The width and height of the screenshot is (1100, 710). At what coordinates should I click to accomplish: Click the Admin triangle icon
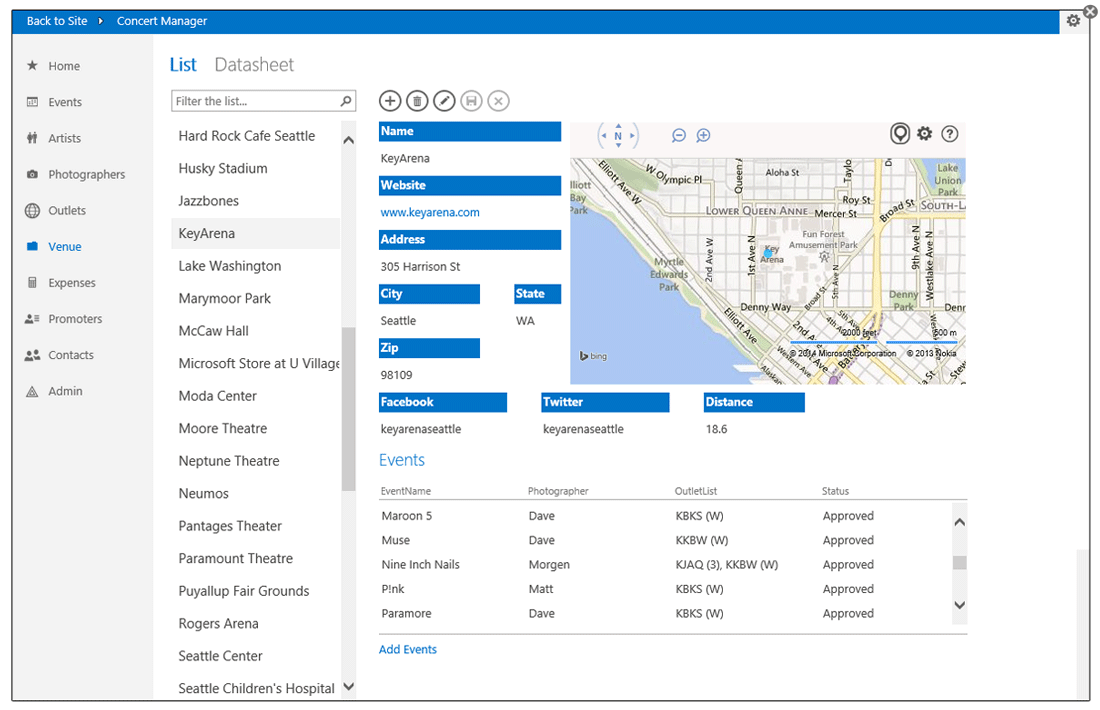click(x=32, y=391)
